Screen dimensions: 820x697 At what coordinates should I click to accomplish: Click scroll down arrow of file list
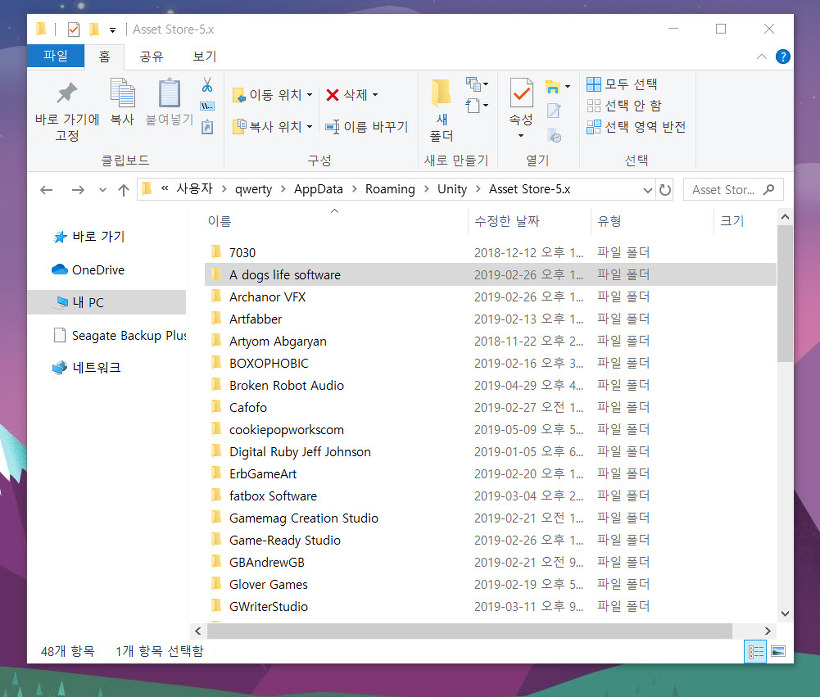784,613
